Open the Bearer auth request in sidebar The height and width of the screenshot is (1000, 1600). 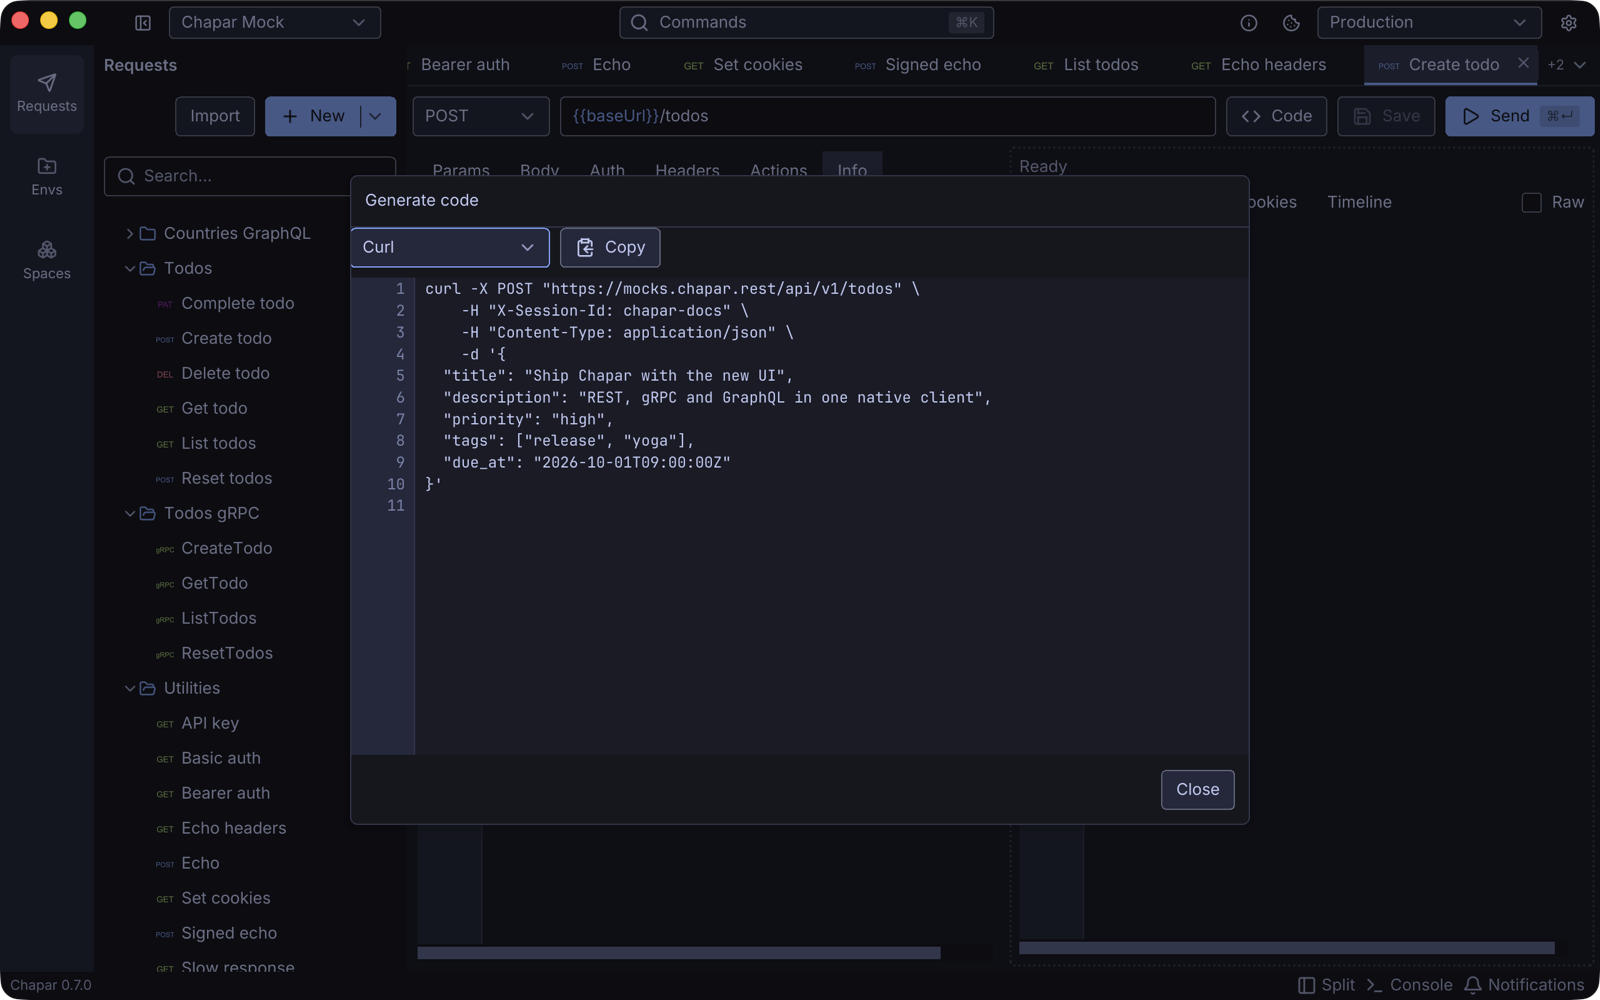coord(226,793)
